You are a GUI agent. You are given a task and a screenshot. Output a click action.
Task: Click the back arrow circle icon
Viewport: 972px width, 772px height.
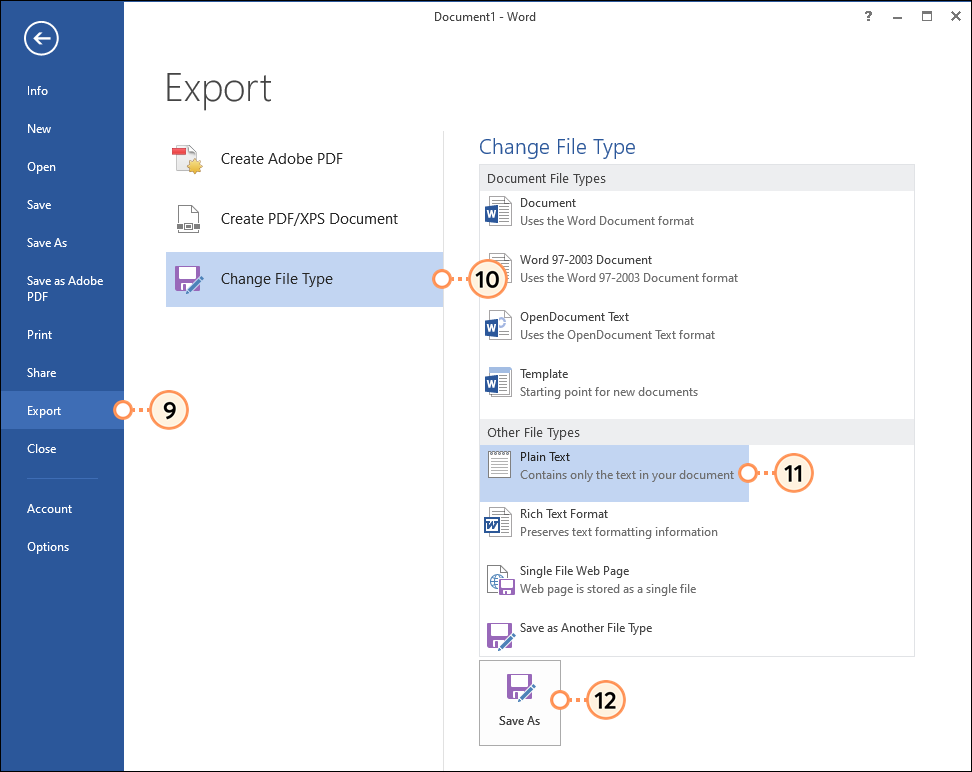(x=42, y=38)
